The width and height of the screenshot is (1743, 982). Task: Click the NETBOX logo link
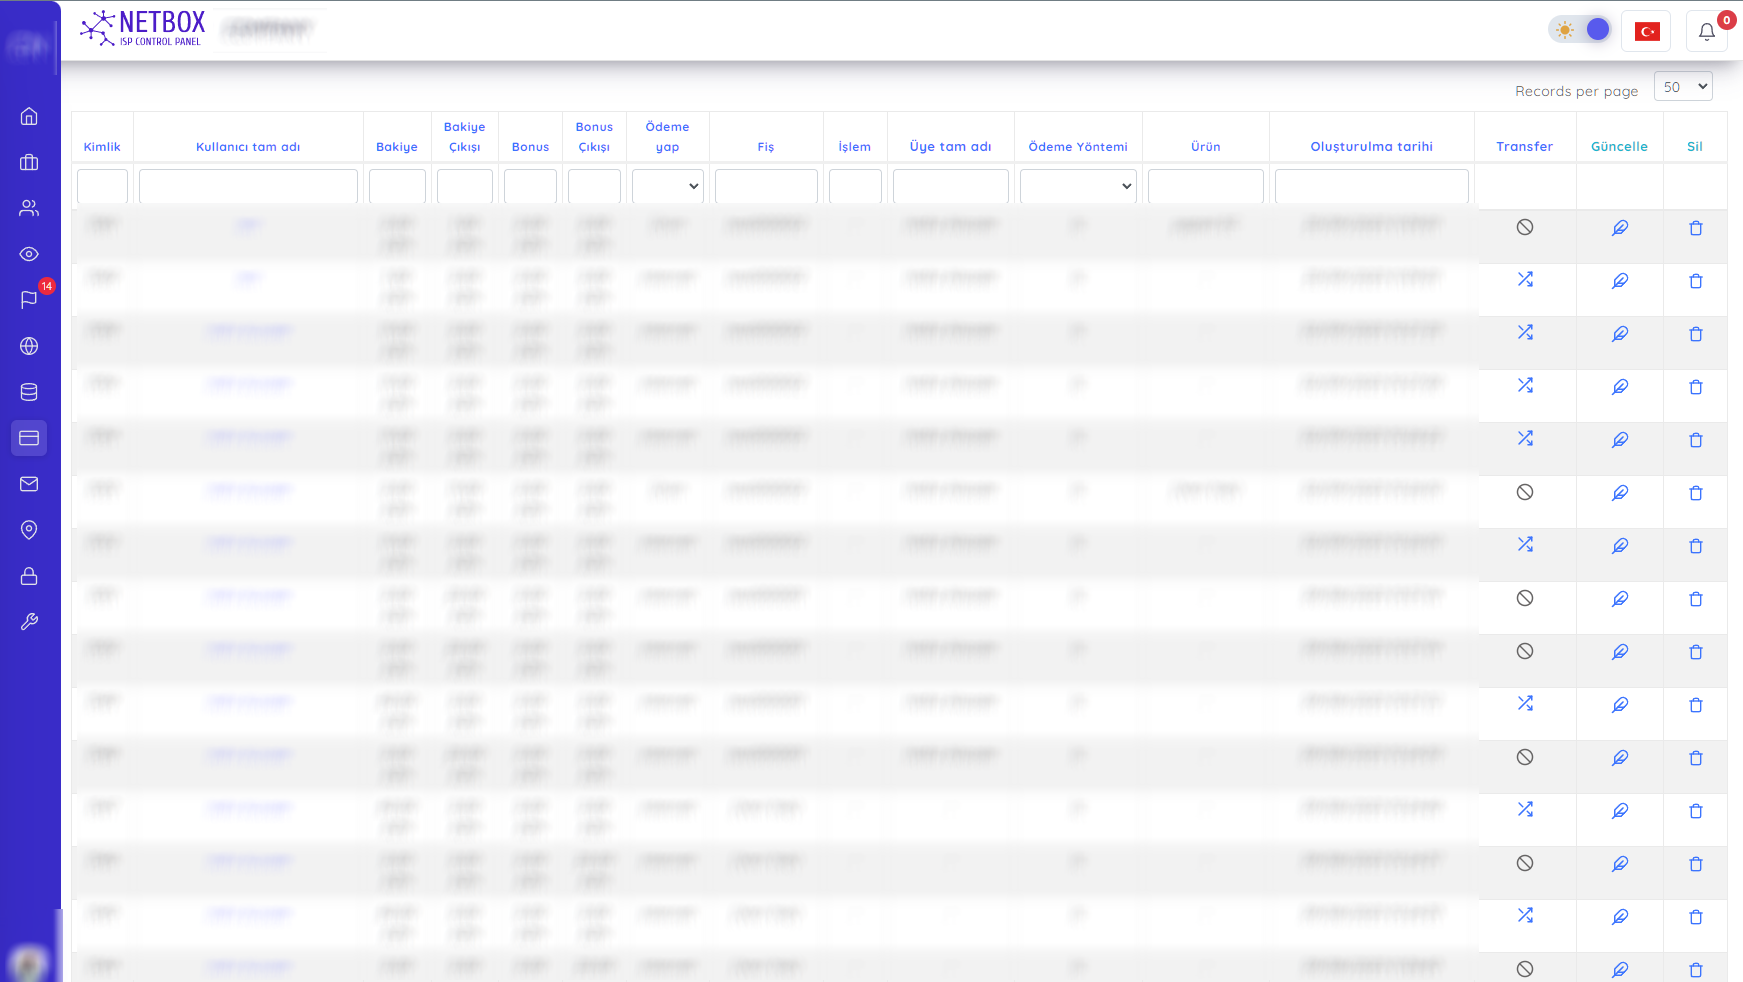click(143, 29)
